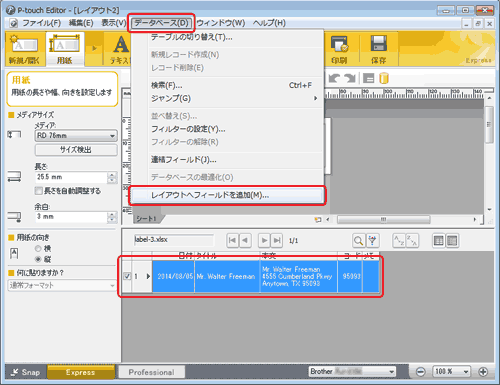Adjust the margin (余白) stepper arrows

click(112, 217)
